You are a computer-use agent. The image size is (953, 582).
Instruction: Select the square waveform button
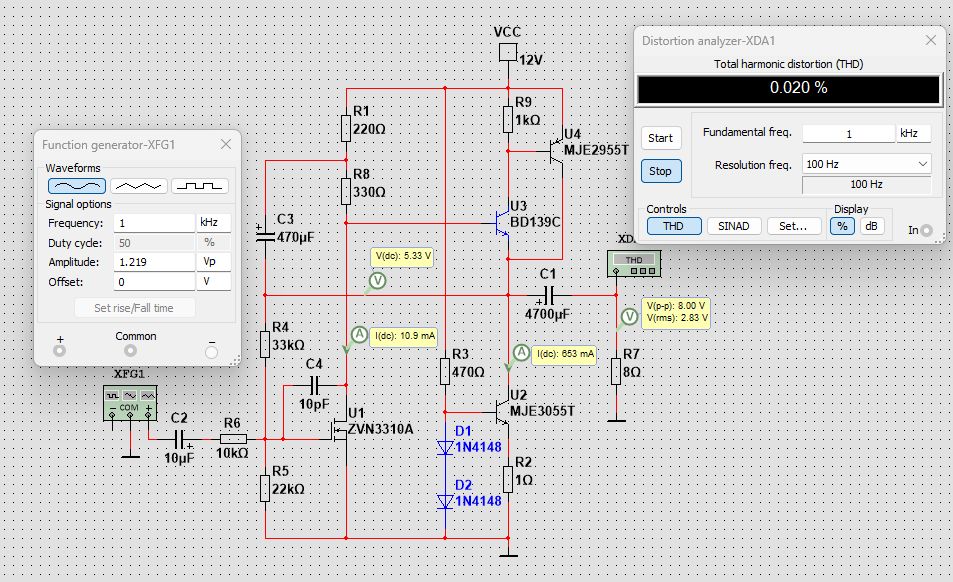click(x=200, y=185)
